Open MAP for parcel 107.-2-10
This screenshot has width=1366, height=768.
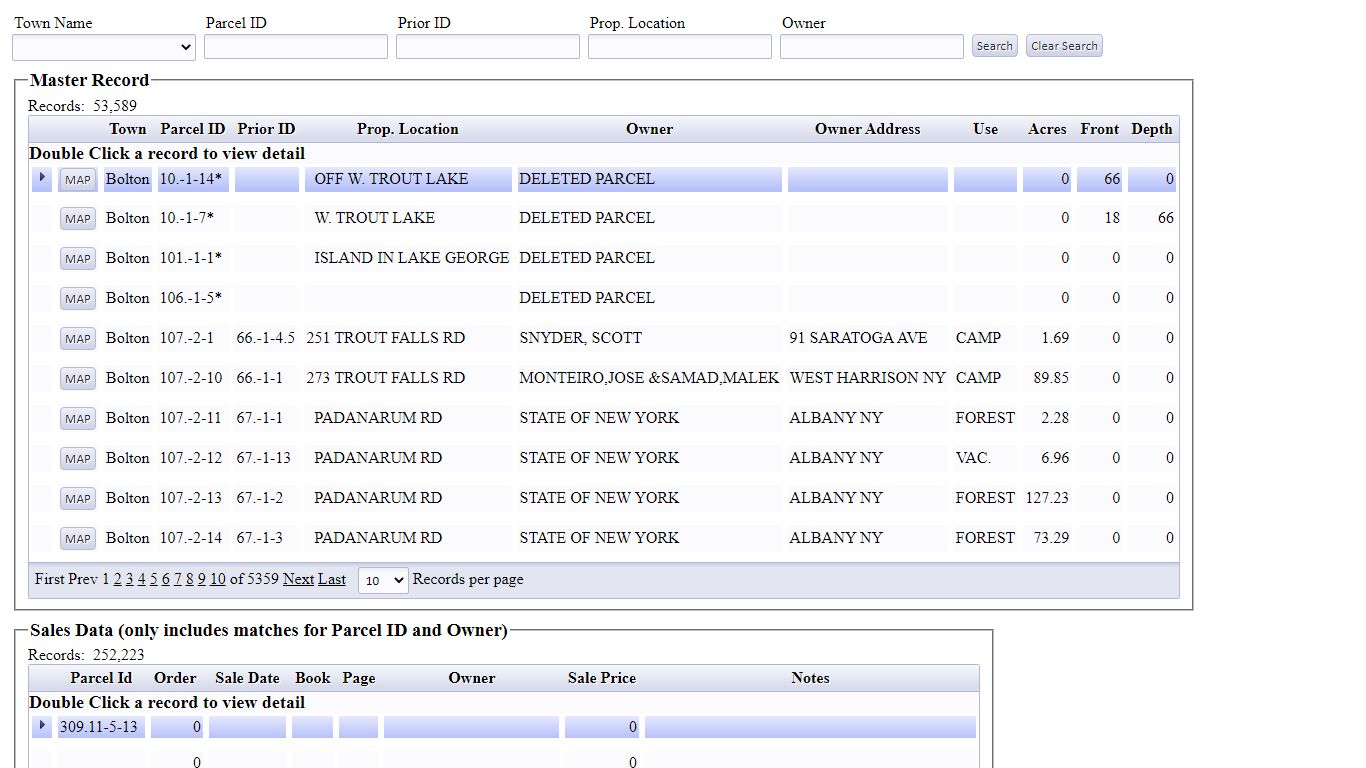78,379
